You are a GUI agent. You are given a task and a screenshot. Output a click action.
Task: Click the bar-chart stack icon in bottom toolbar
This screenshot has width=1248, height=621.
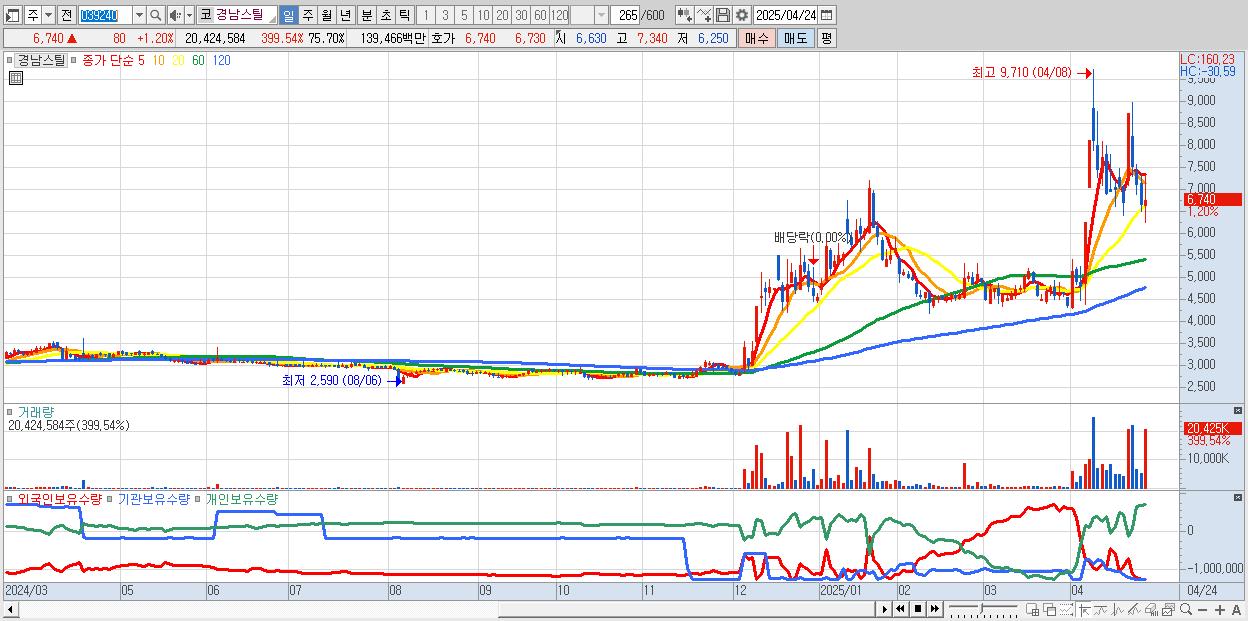[1151, 609]
